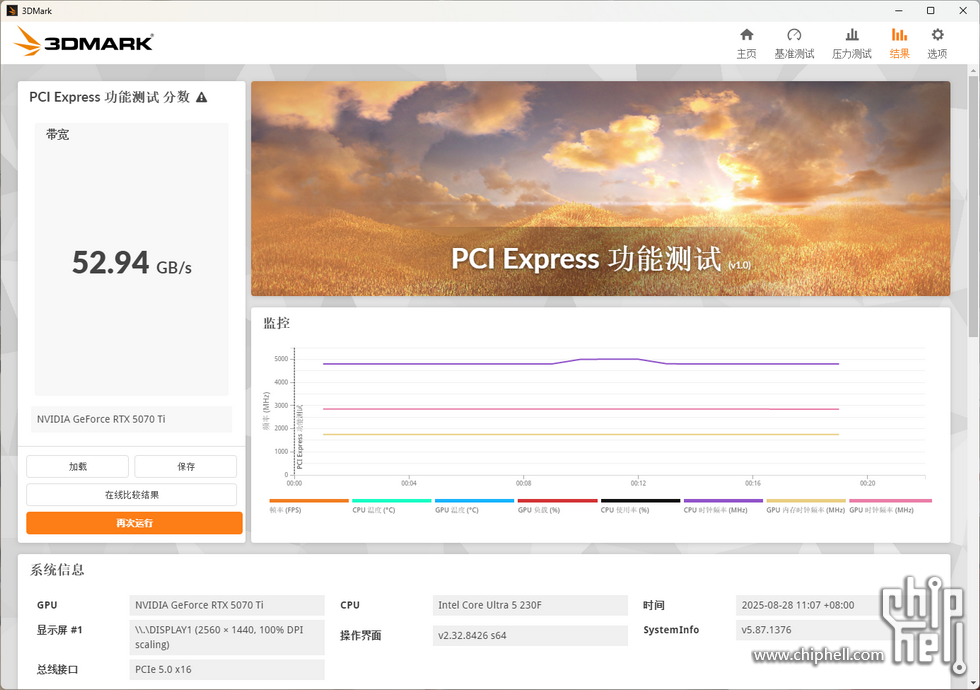Screen dimensions: 980x690
Task: Click the v2.32.8426 s64 version field
Action: pos(530,635)
